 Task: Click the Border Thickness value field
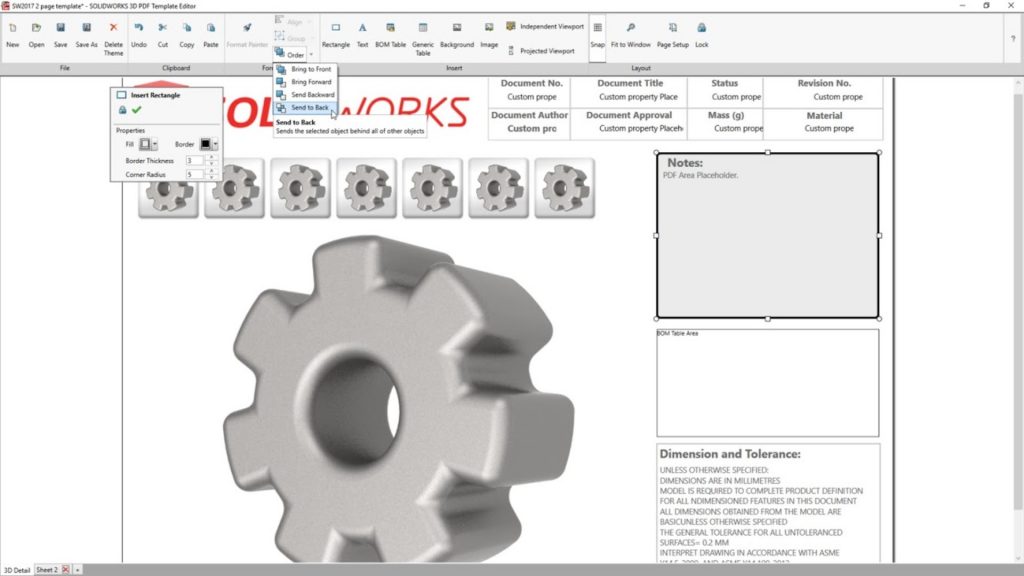pyautogui.click(x=195, y=161)
